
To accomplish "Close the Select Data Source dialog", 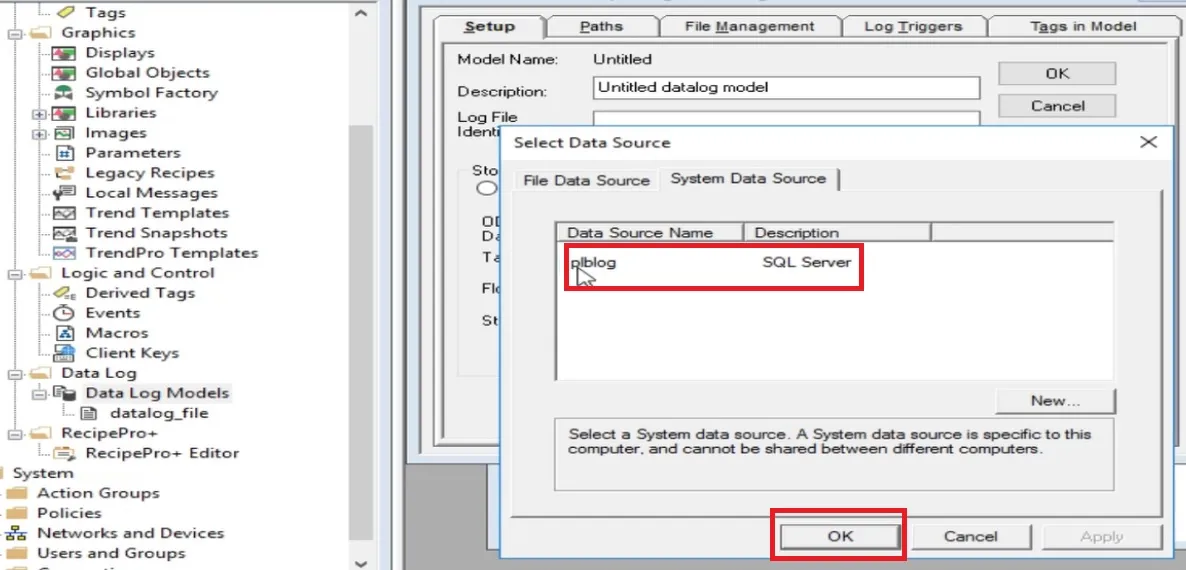I will (x=1148, y=142).
